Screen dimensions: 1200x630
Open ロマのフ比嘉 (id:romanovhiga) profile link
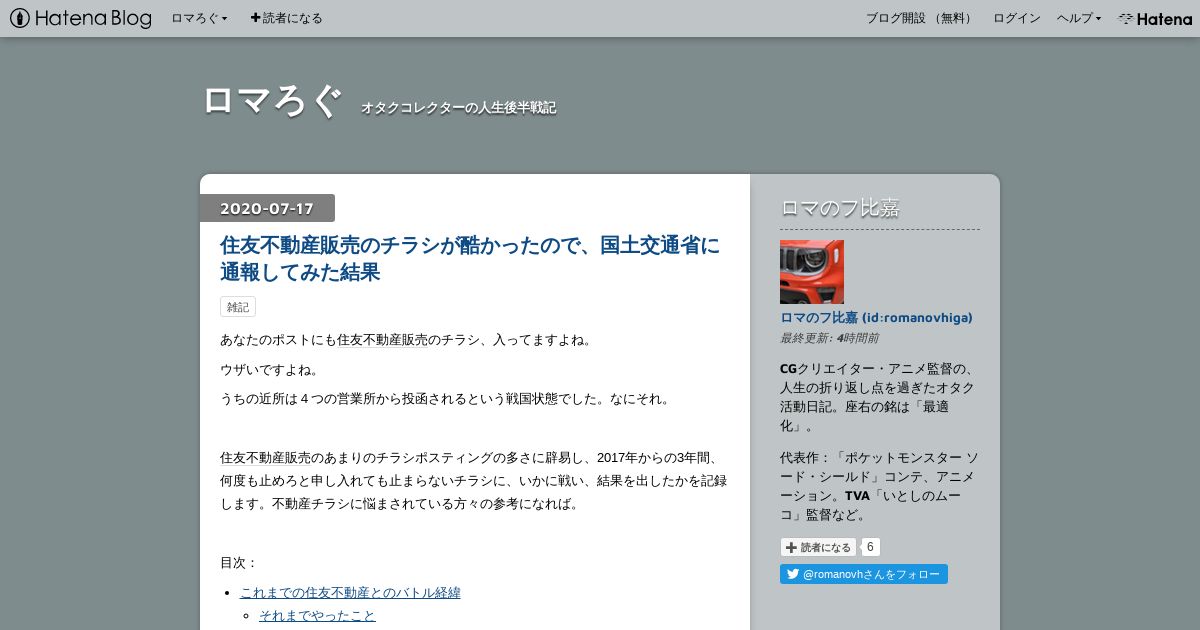[x=876, y=317]
